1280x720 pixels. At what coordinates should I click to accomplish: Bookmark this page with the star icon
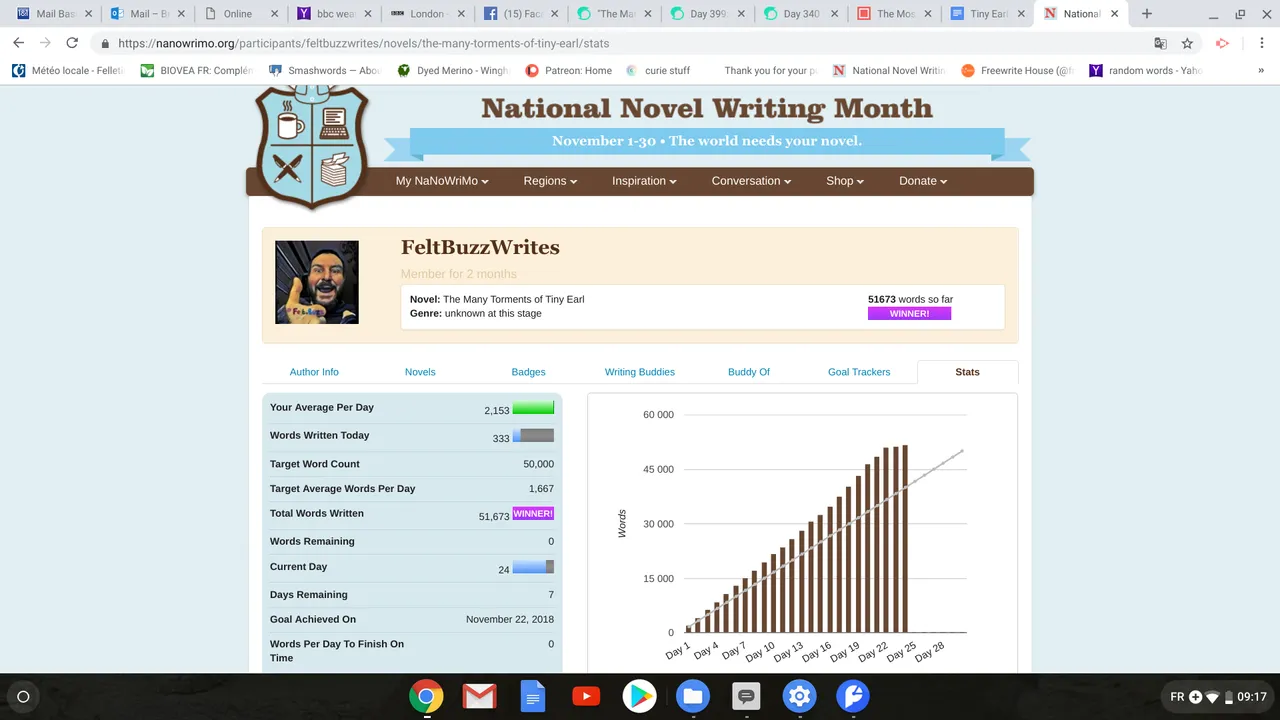pos(1187,43)
